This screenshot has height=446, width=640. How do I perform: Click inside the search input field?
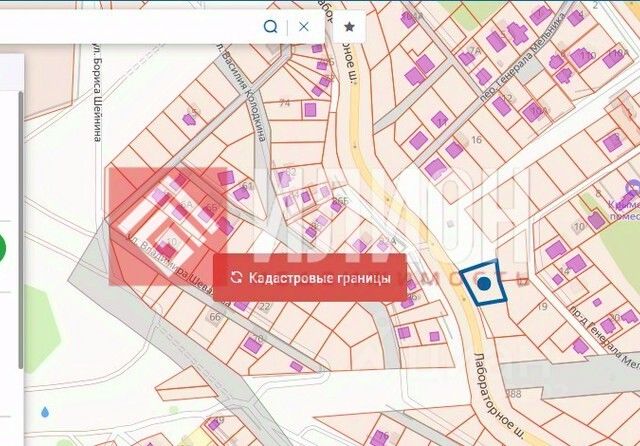click(131, 27)
